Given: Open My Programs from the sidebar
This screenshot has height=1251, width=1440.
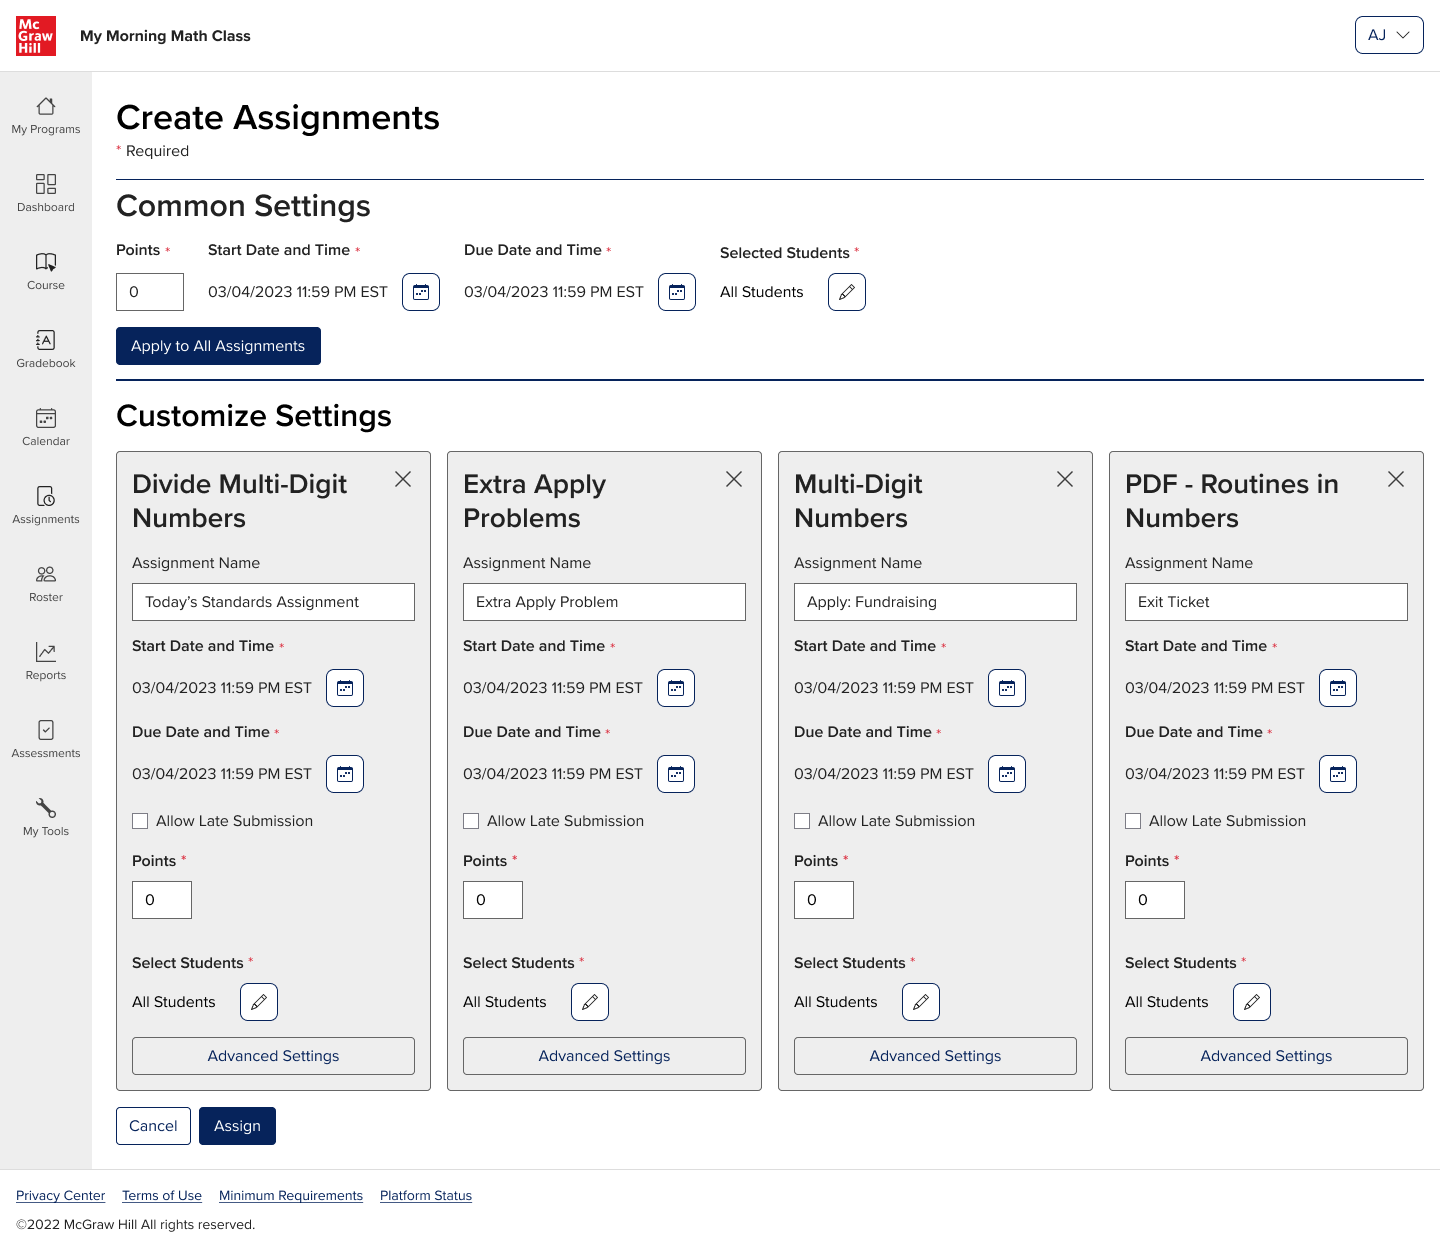Looking at the screenshot, I should (46, 116).
